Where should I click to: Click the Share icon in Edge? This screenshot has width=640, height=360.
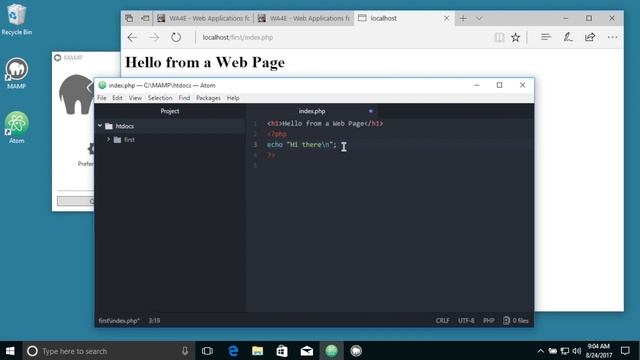590,38
